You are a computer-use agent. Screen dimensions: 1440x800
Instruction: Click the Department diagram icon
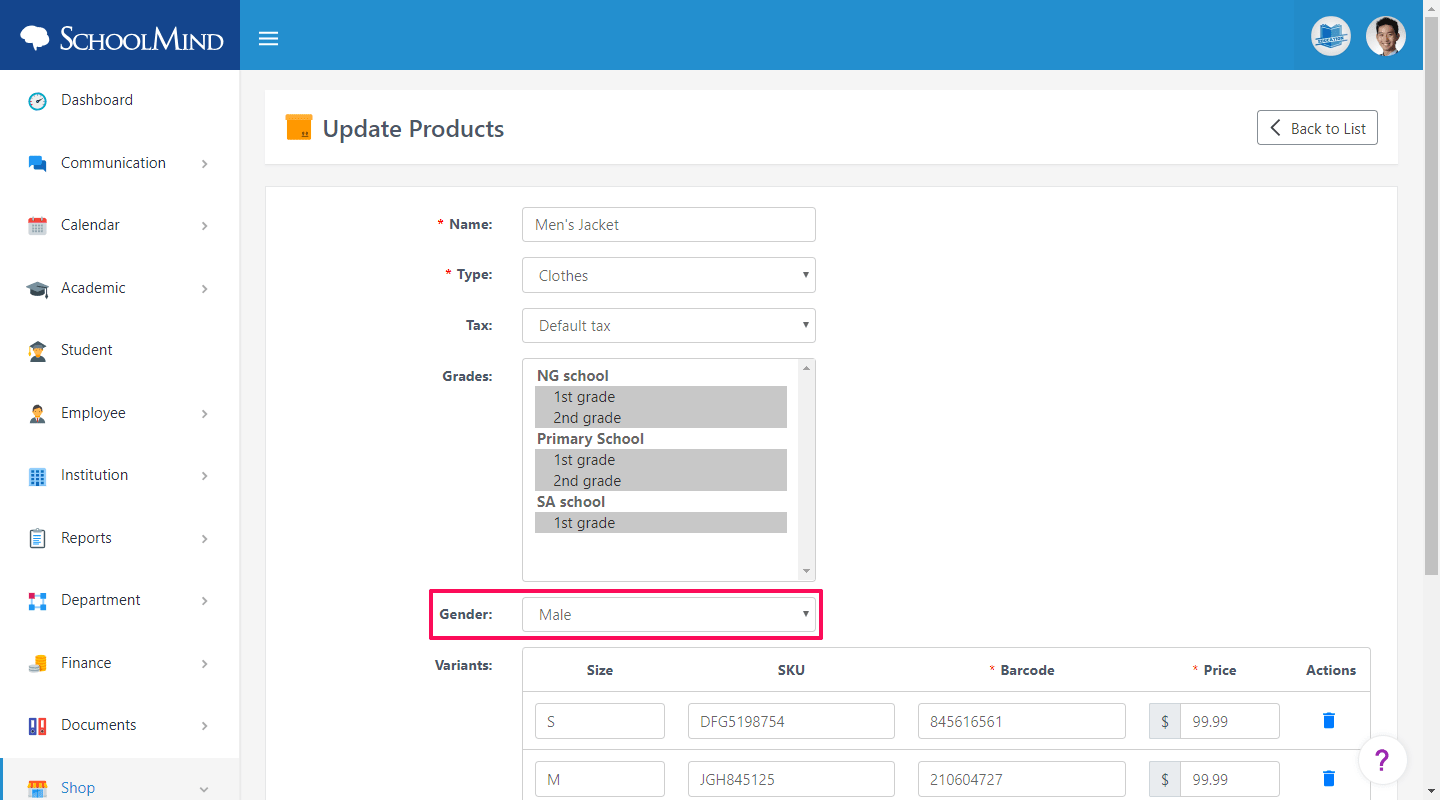pyautogui.click(x=37, y=601)
